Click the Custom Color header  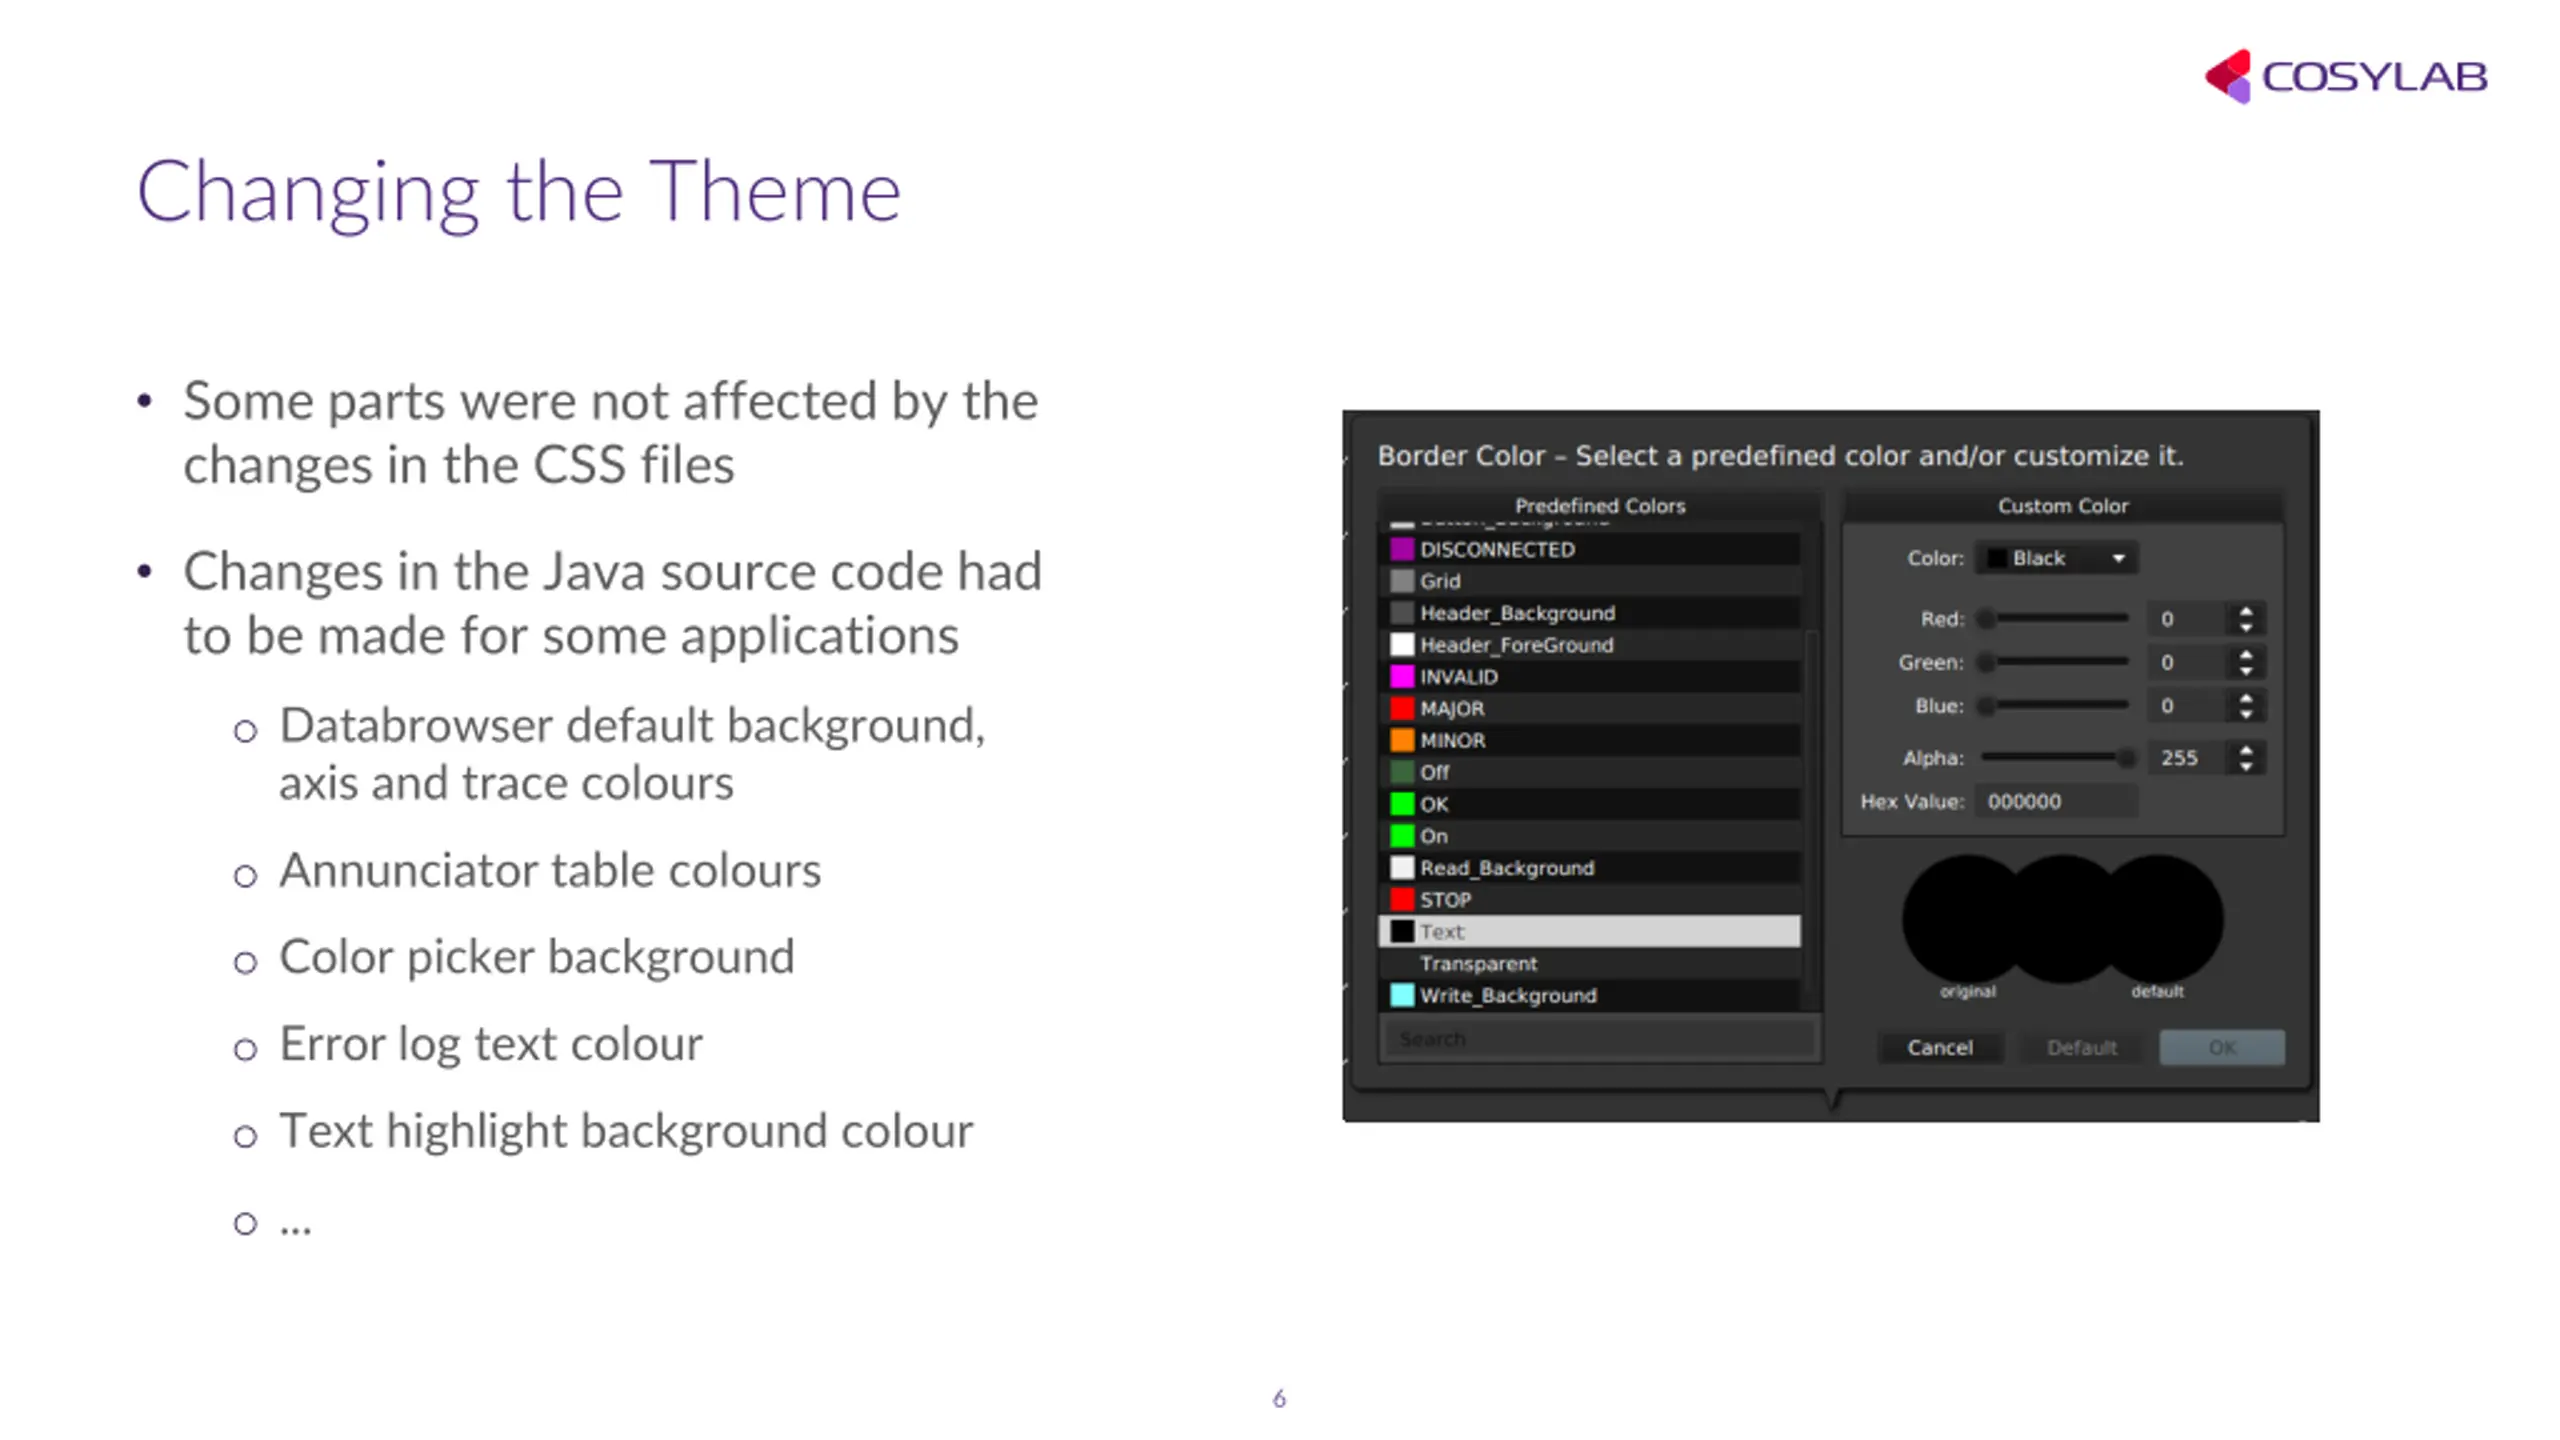coord(2063,506)
